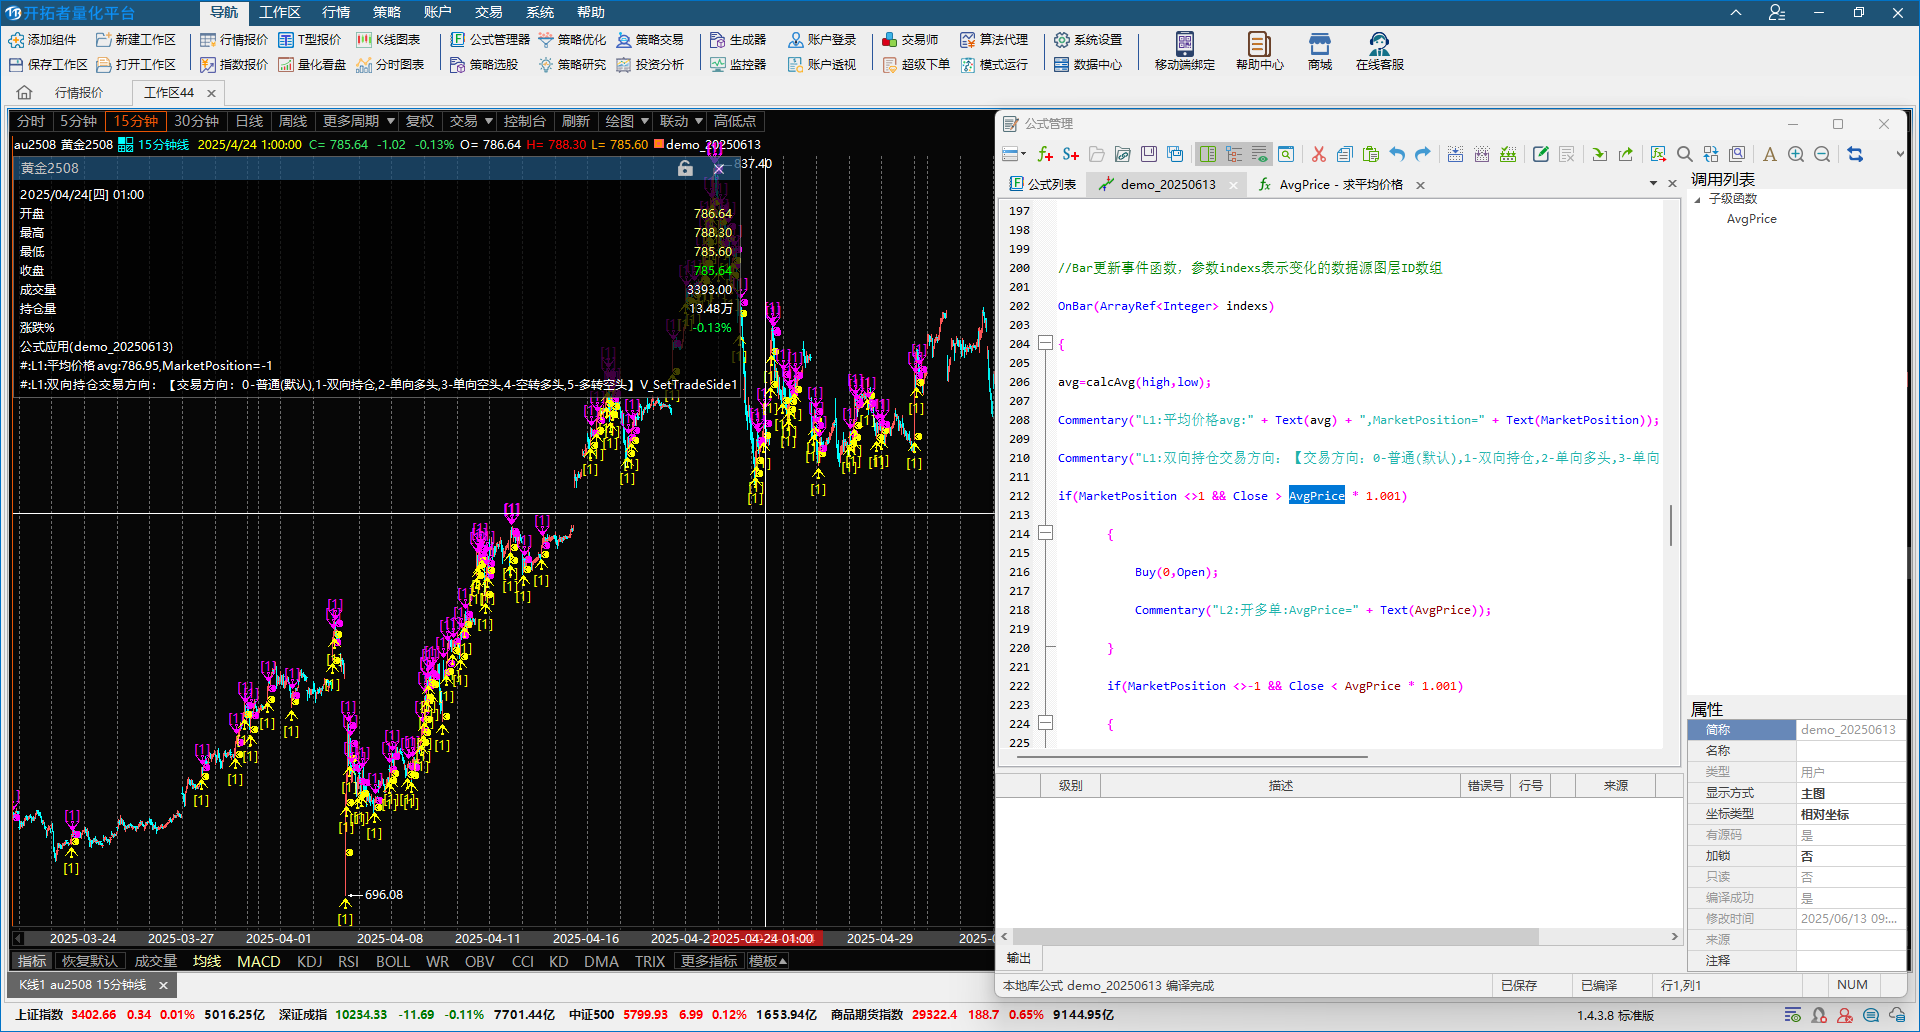This screenshot has width=1920, height=1032.
Task: Click the 刷新 refresh button
Action: tap(575, 121)
